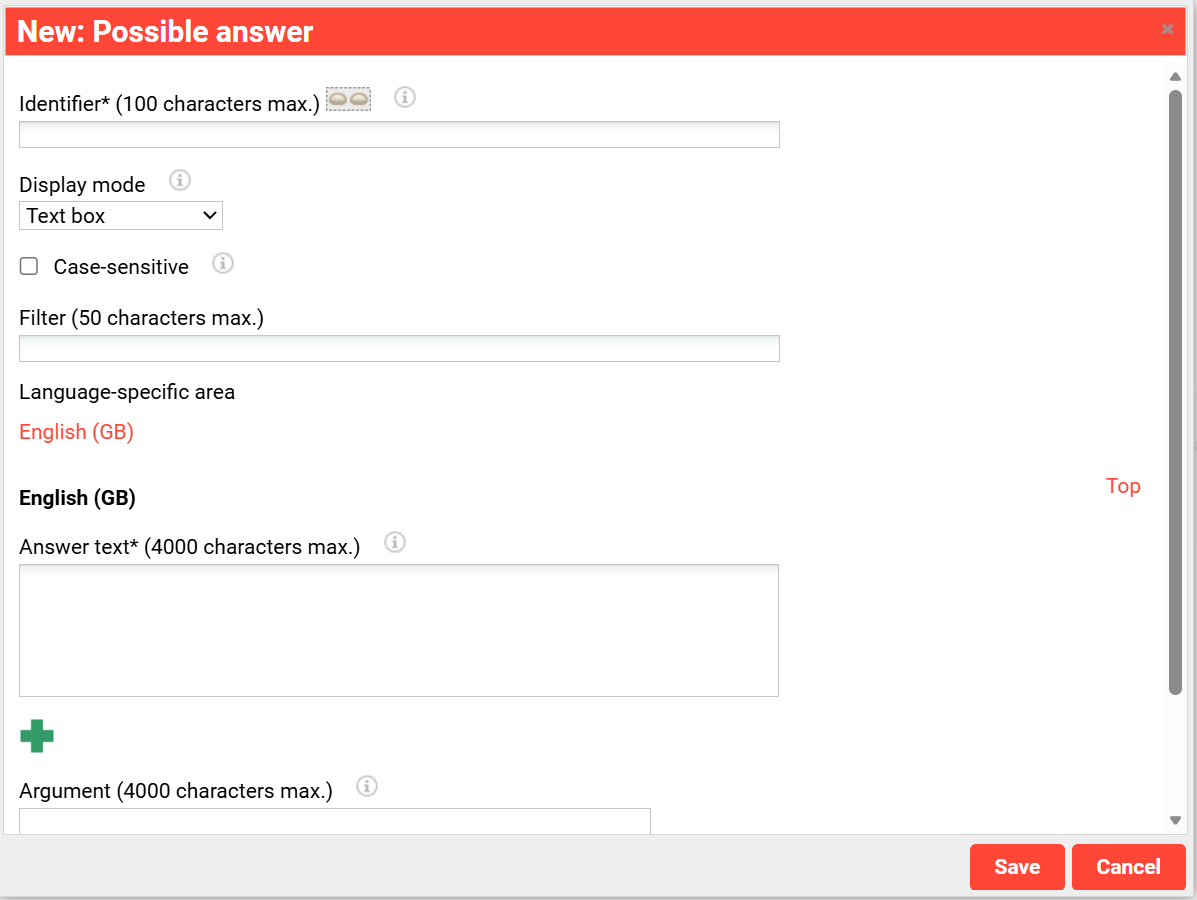Click the Answer text info icon
The height and width of the screenshot is (900, 1197).
tap(395, 542)
